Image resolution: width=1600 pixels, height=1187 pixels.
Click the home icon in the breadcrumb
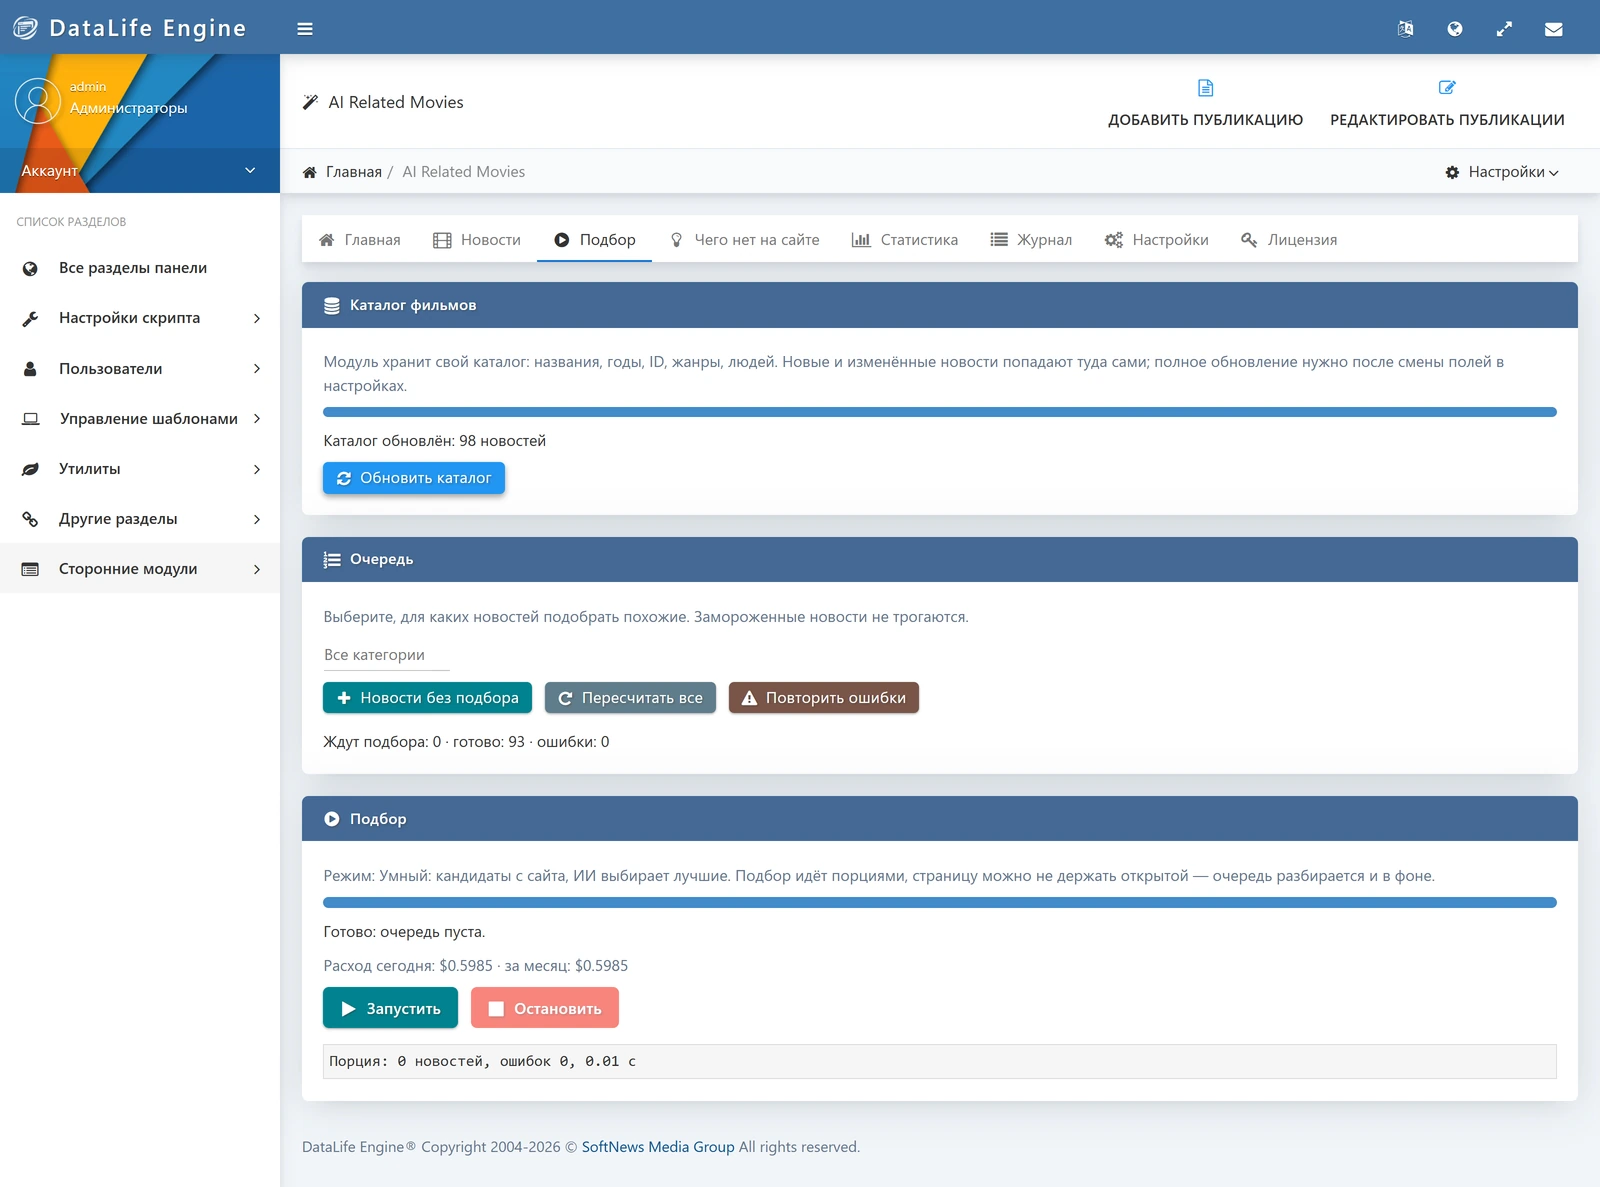310,172
